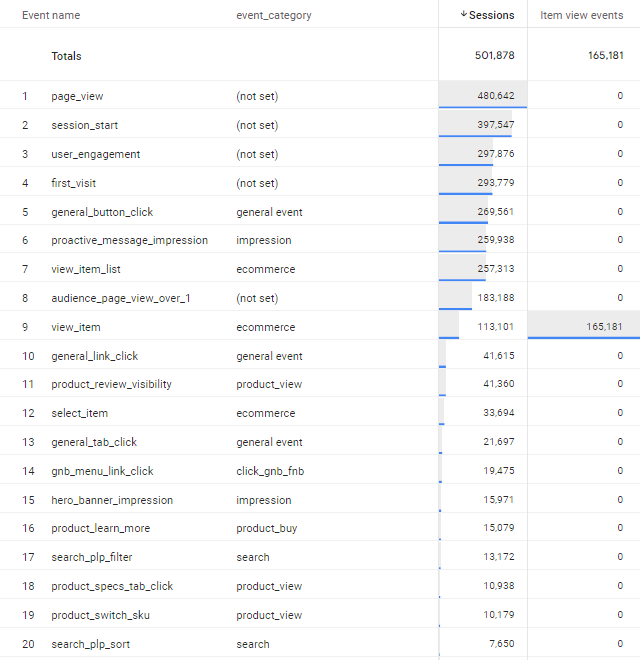Image resolution: width=640 pixels, height=660 pixels.
Task: Select the Event name column header
Action: (51, 16)
